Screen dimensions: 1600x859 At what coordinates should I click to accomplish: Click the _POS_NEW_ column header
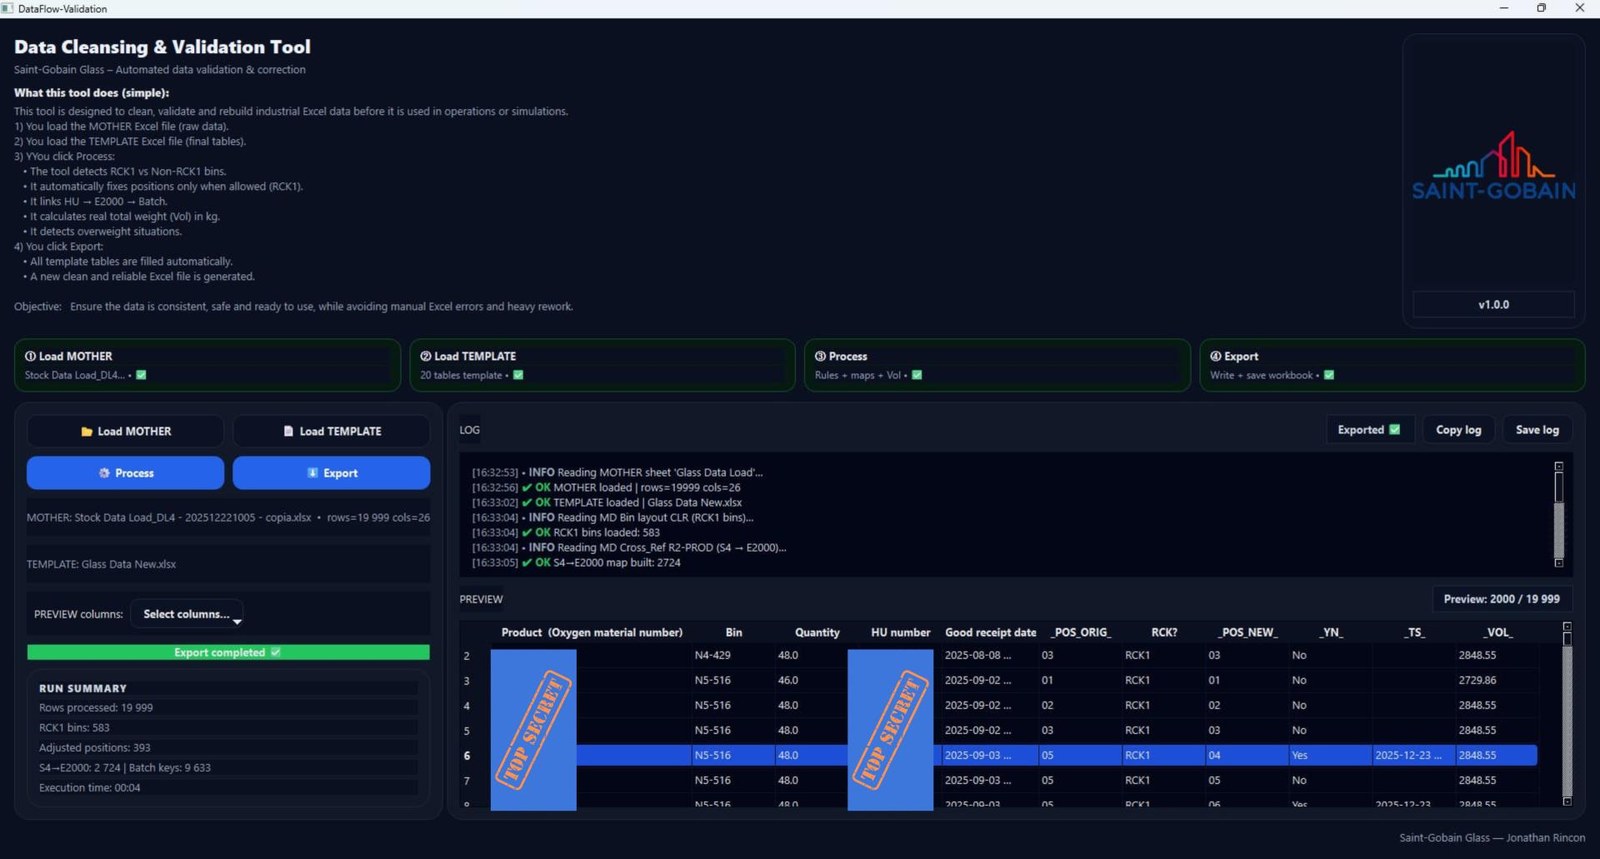pos(1247,632)
